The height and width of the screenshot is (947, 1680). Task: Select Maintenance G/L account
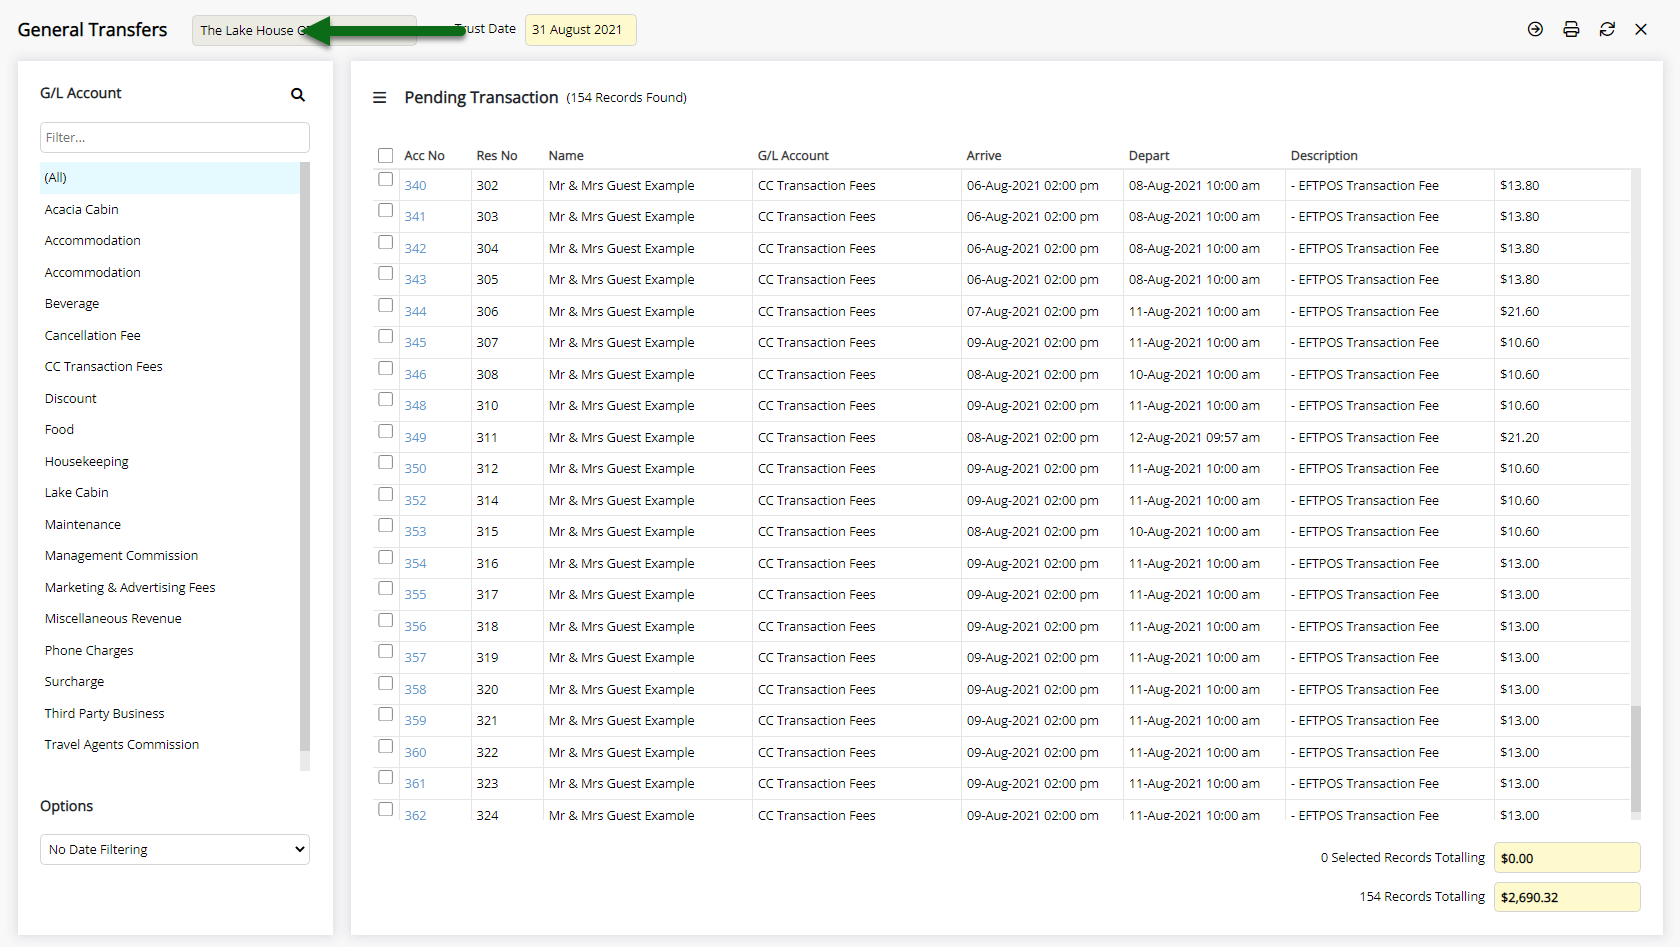coord(82,524)
